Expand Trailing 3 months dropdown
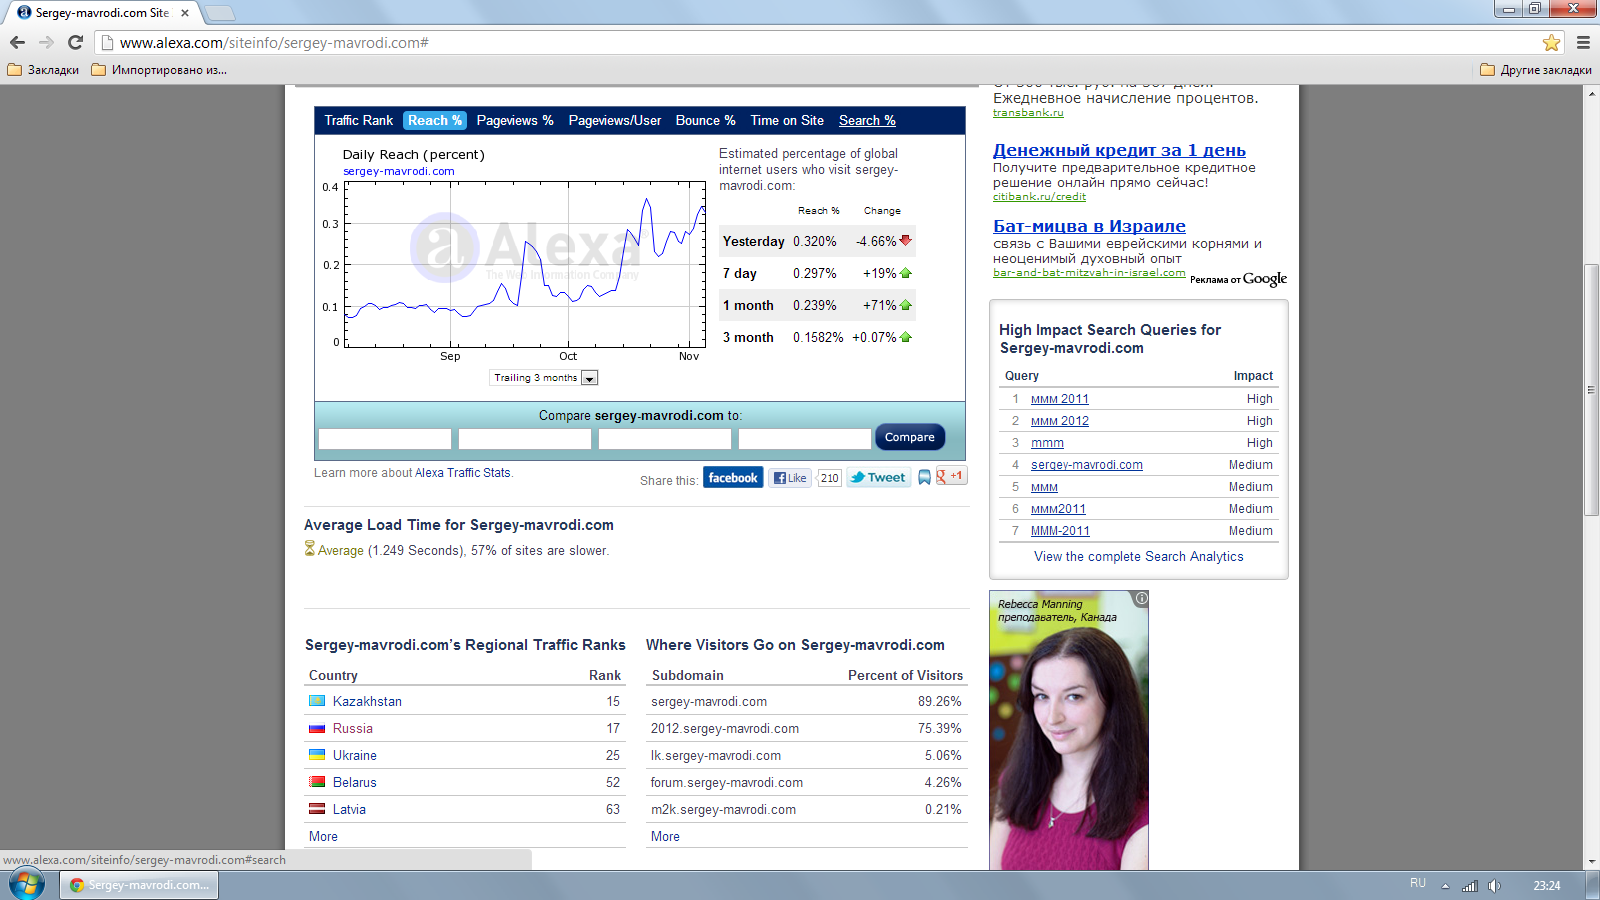This screenshot has width=1600, height=900. [544, 378]
